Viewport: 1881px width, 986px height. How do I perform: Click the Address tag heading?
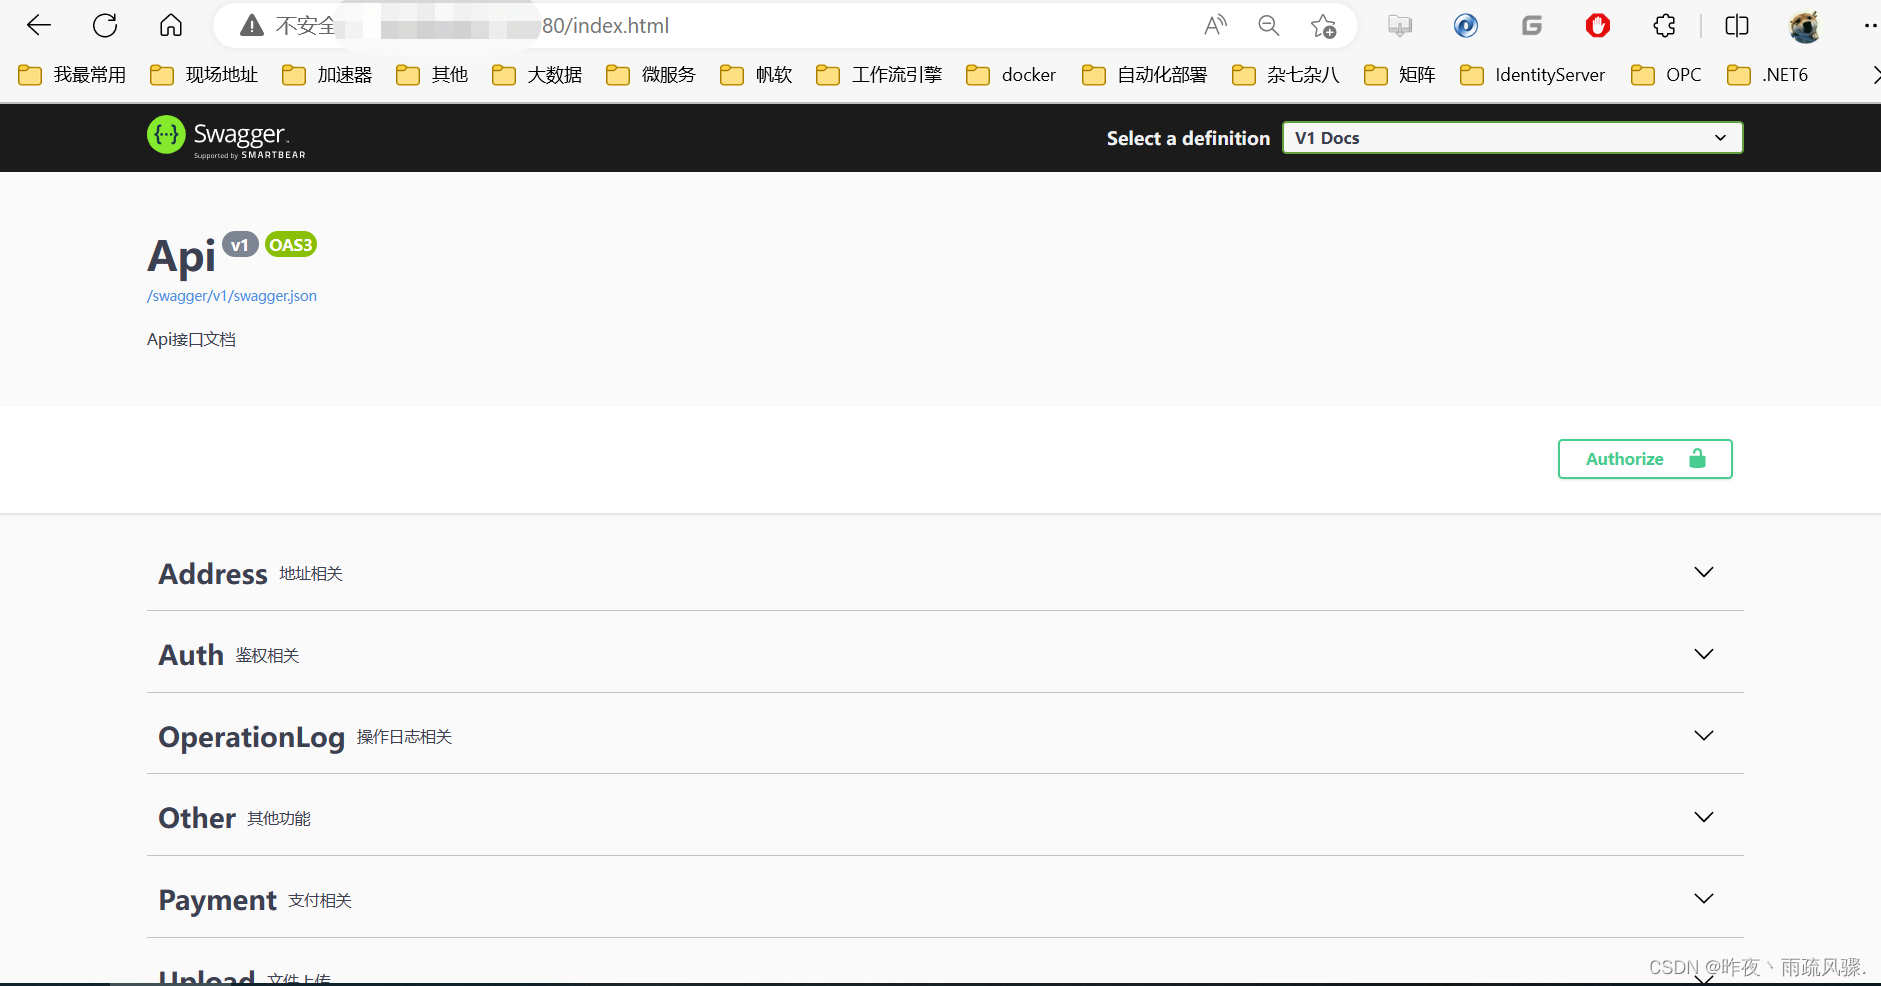213,574
